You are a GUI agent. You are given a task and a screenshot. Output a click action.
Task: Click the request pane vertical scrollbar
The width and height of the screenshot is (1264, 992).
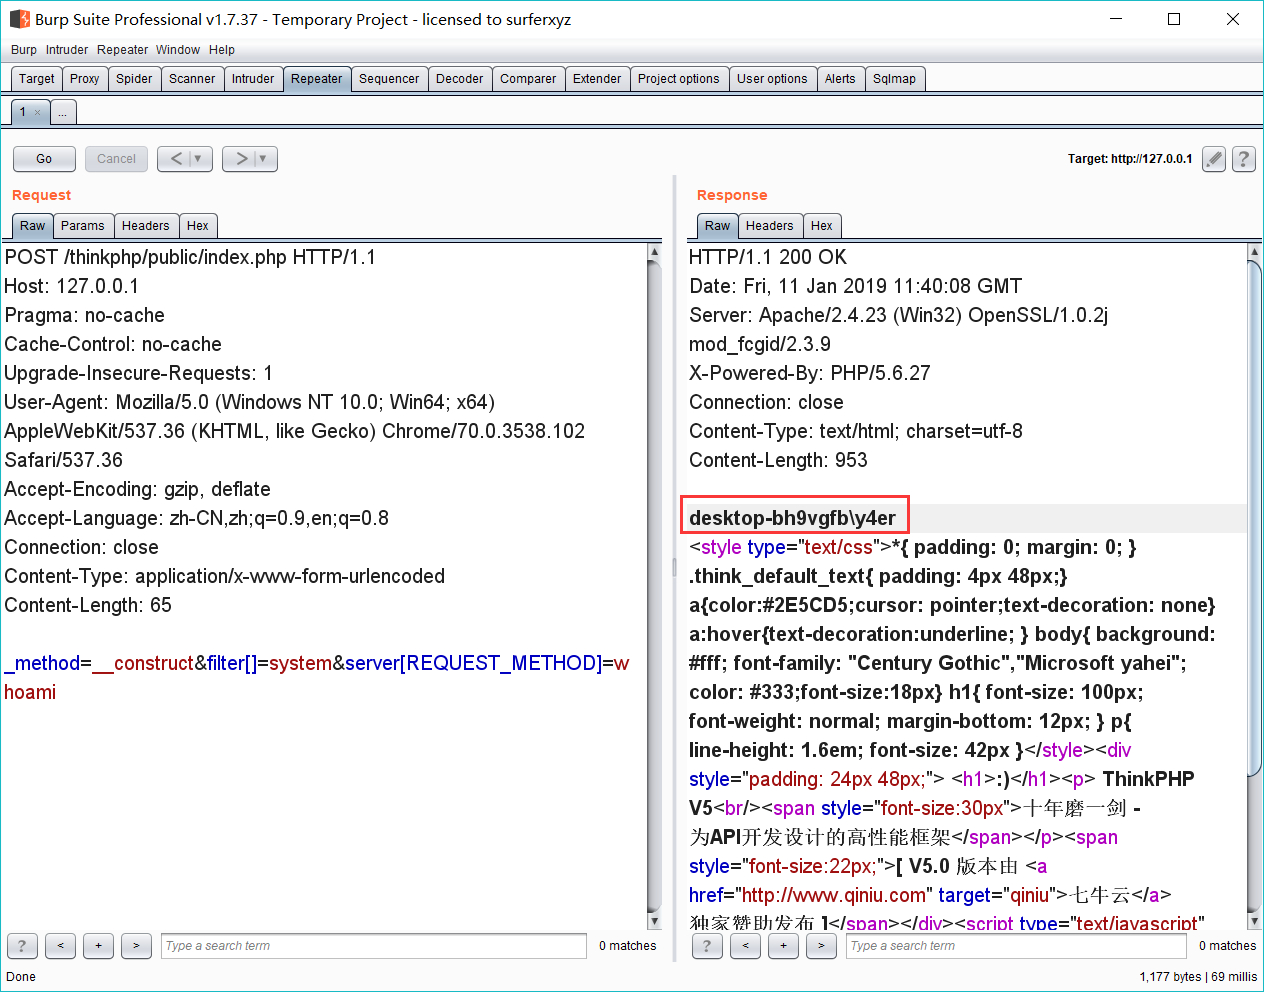(x=655, y=586)
